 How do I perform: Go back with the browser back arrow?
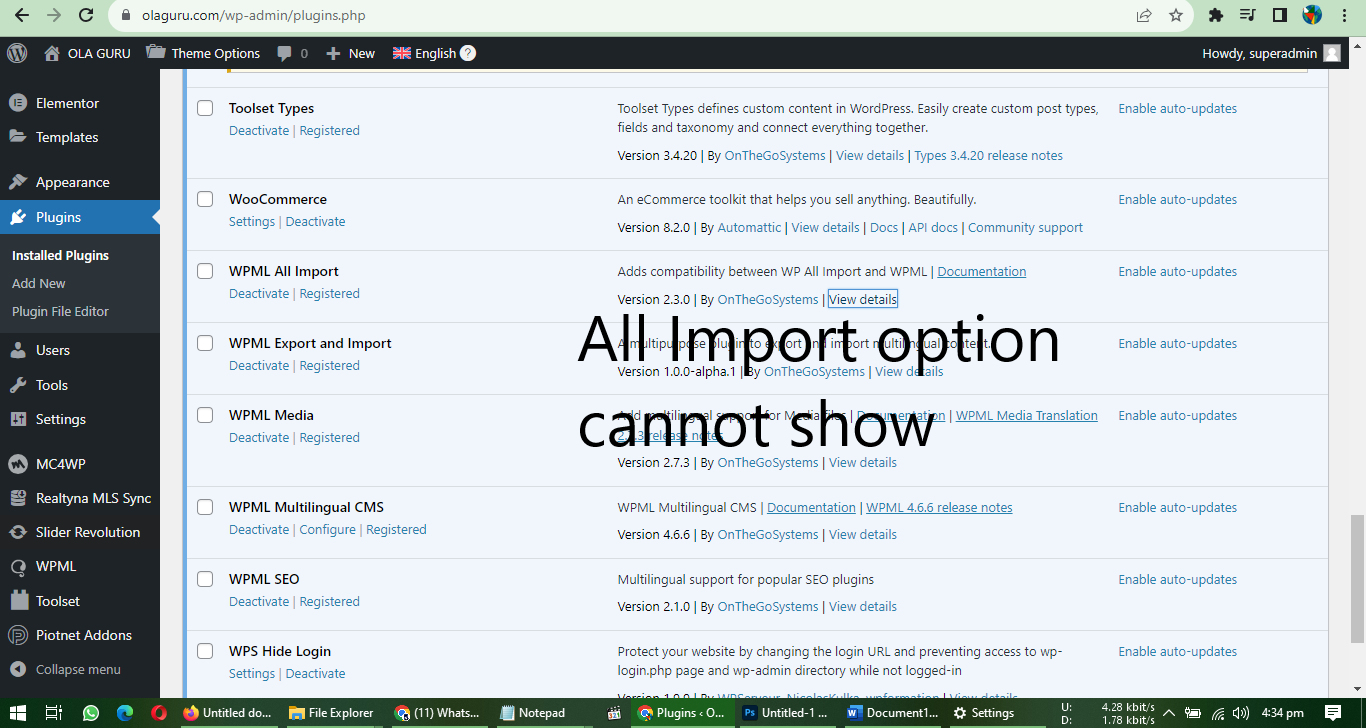(x=22, y=15)
